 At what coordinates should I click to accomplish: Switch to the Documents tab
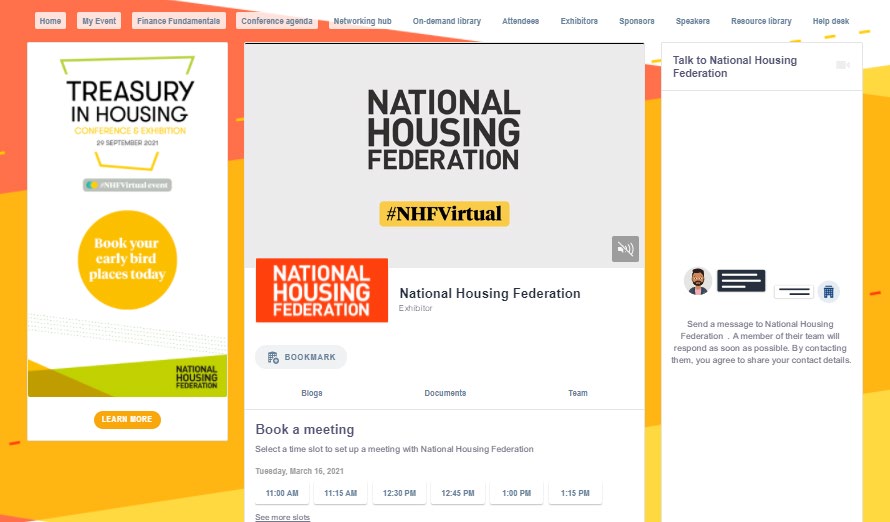tap(445, 393)
